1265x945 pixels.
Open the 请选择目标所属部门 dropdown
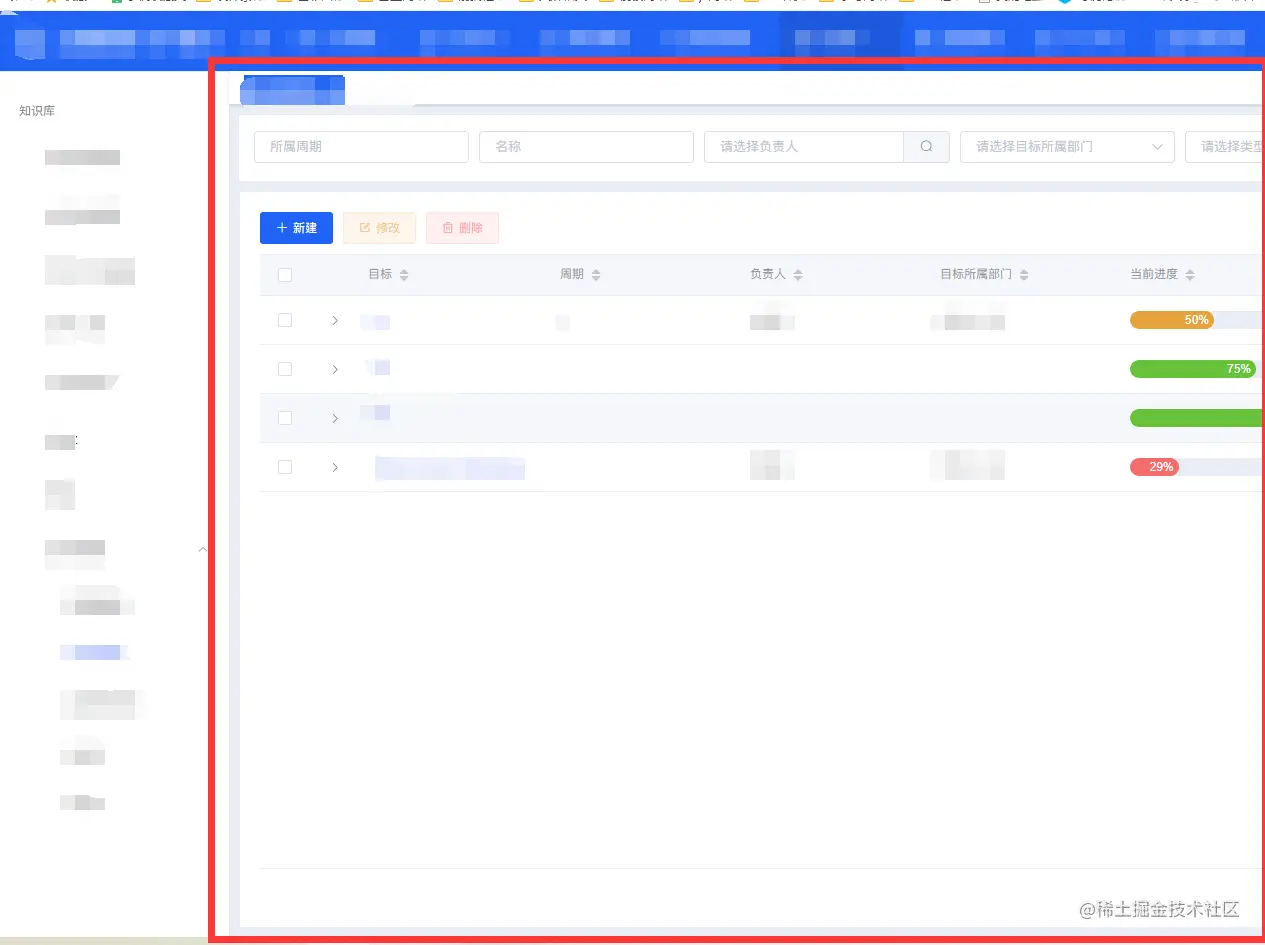coord(1067,146)
